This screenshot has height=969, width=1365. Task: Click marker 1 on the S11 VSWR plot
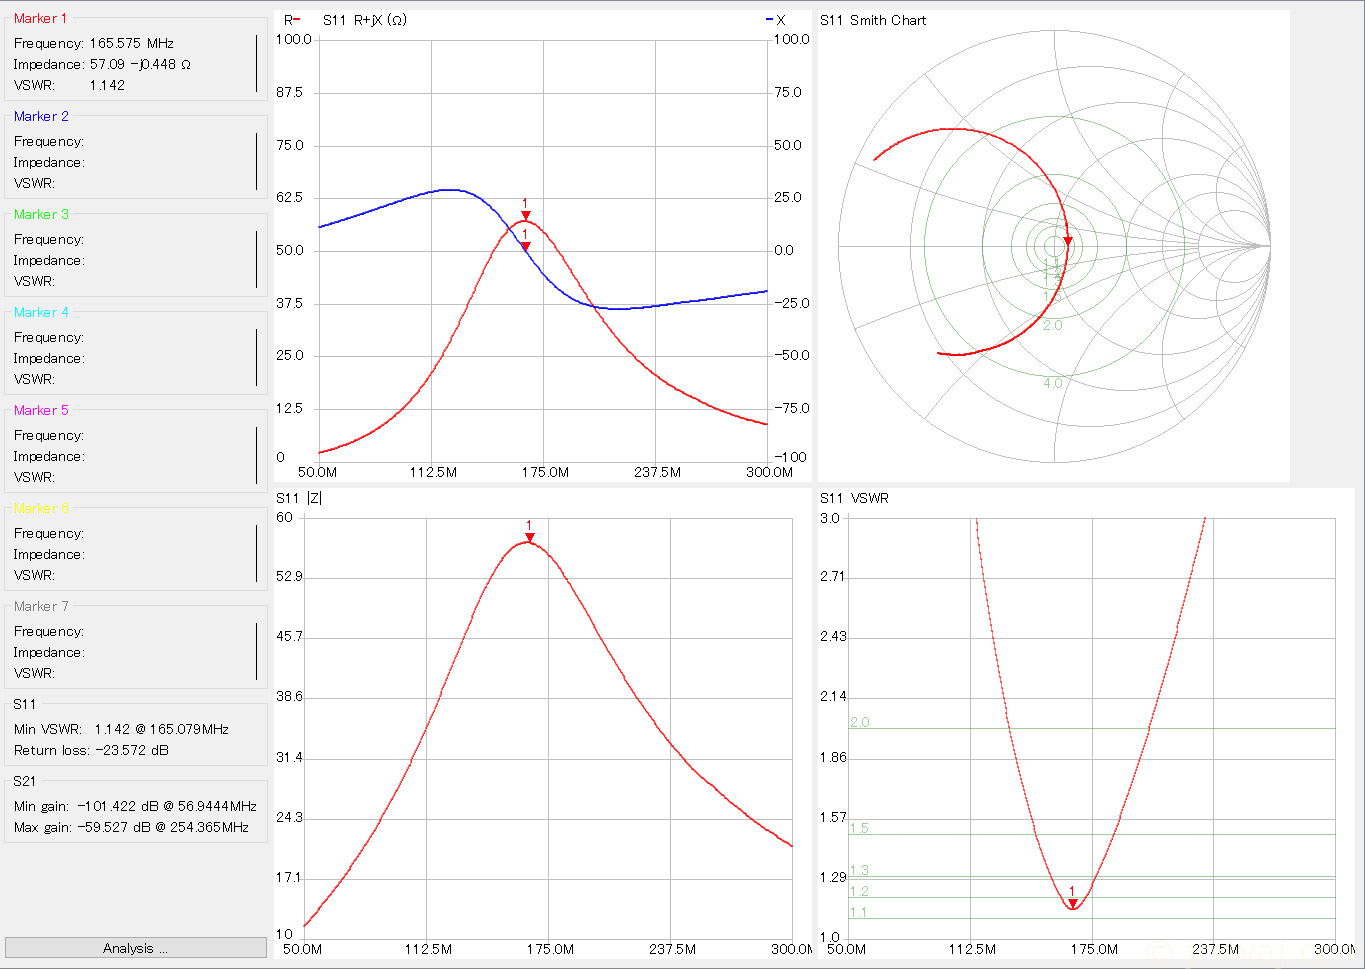tap(1072, 904)
